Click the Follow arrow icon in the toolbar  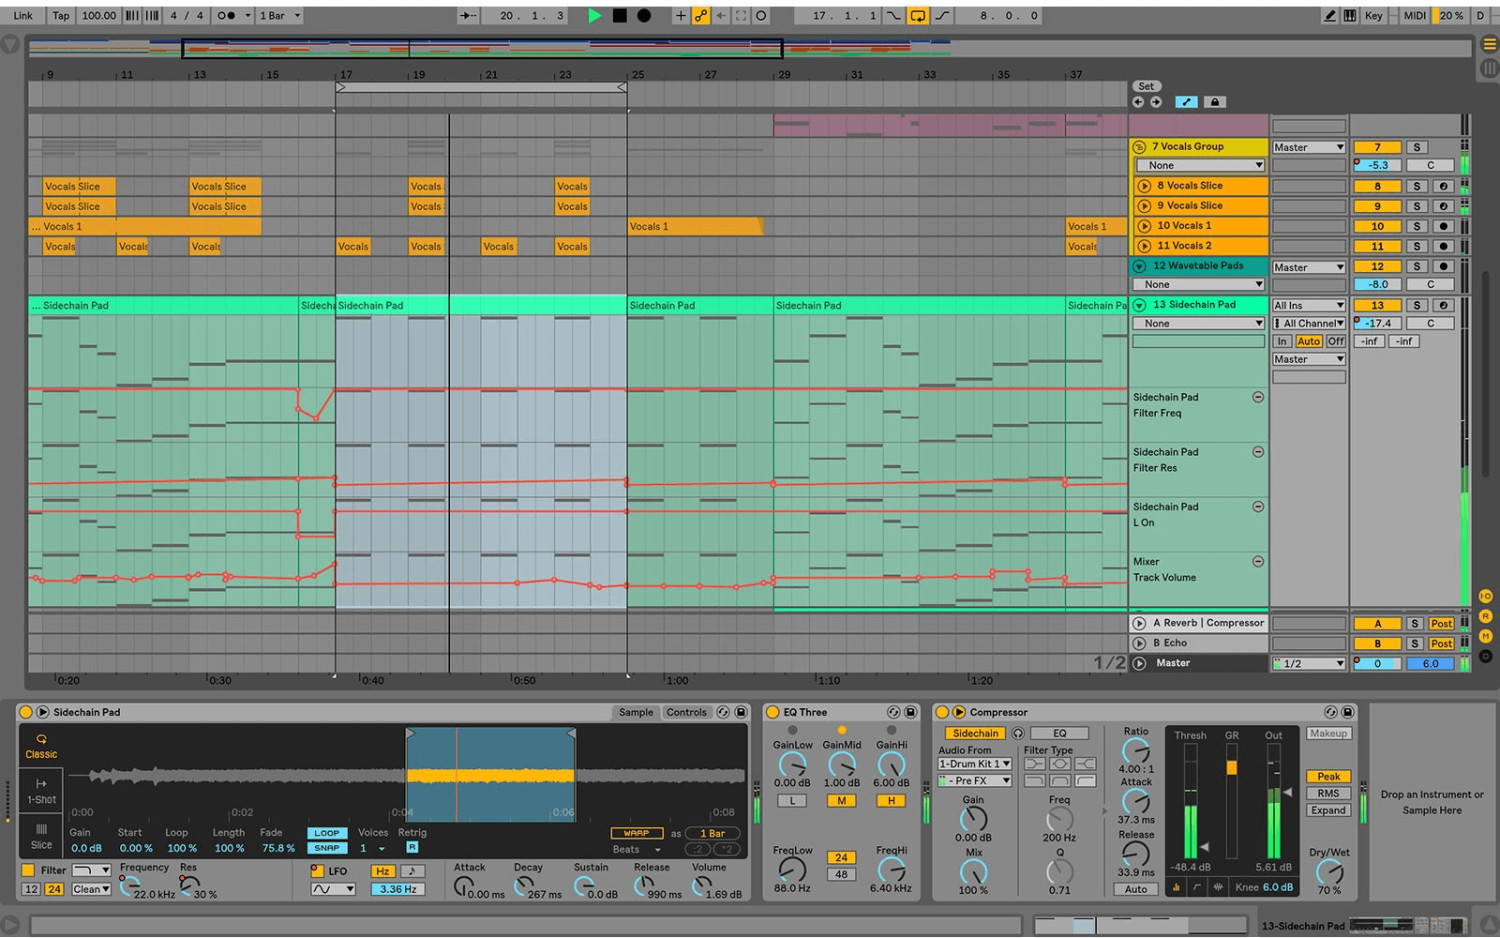point(468,15)
